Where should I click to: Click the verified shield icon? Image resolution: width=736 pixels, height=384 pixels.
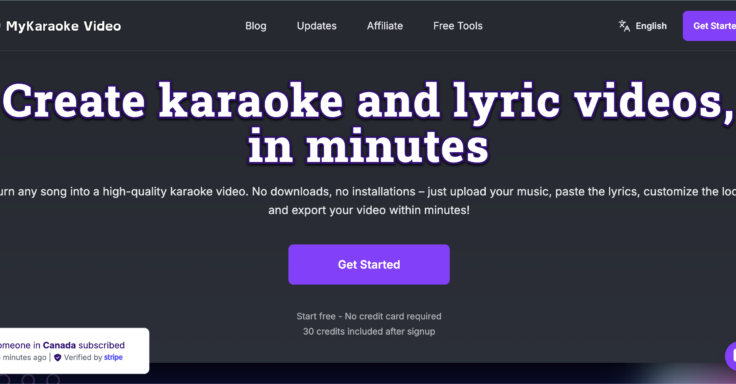point(58,358)
